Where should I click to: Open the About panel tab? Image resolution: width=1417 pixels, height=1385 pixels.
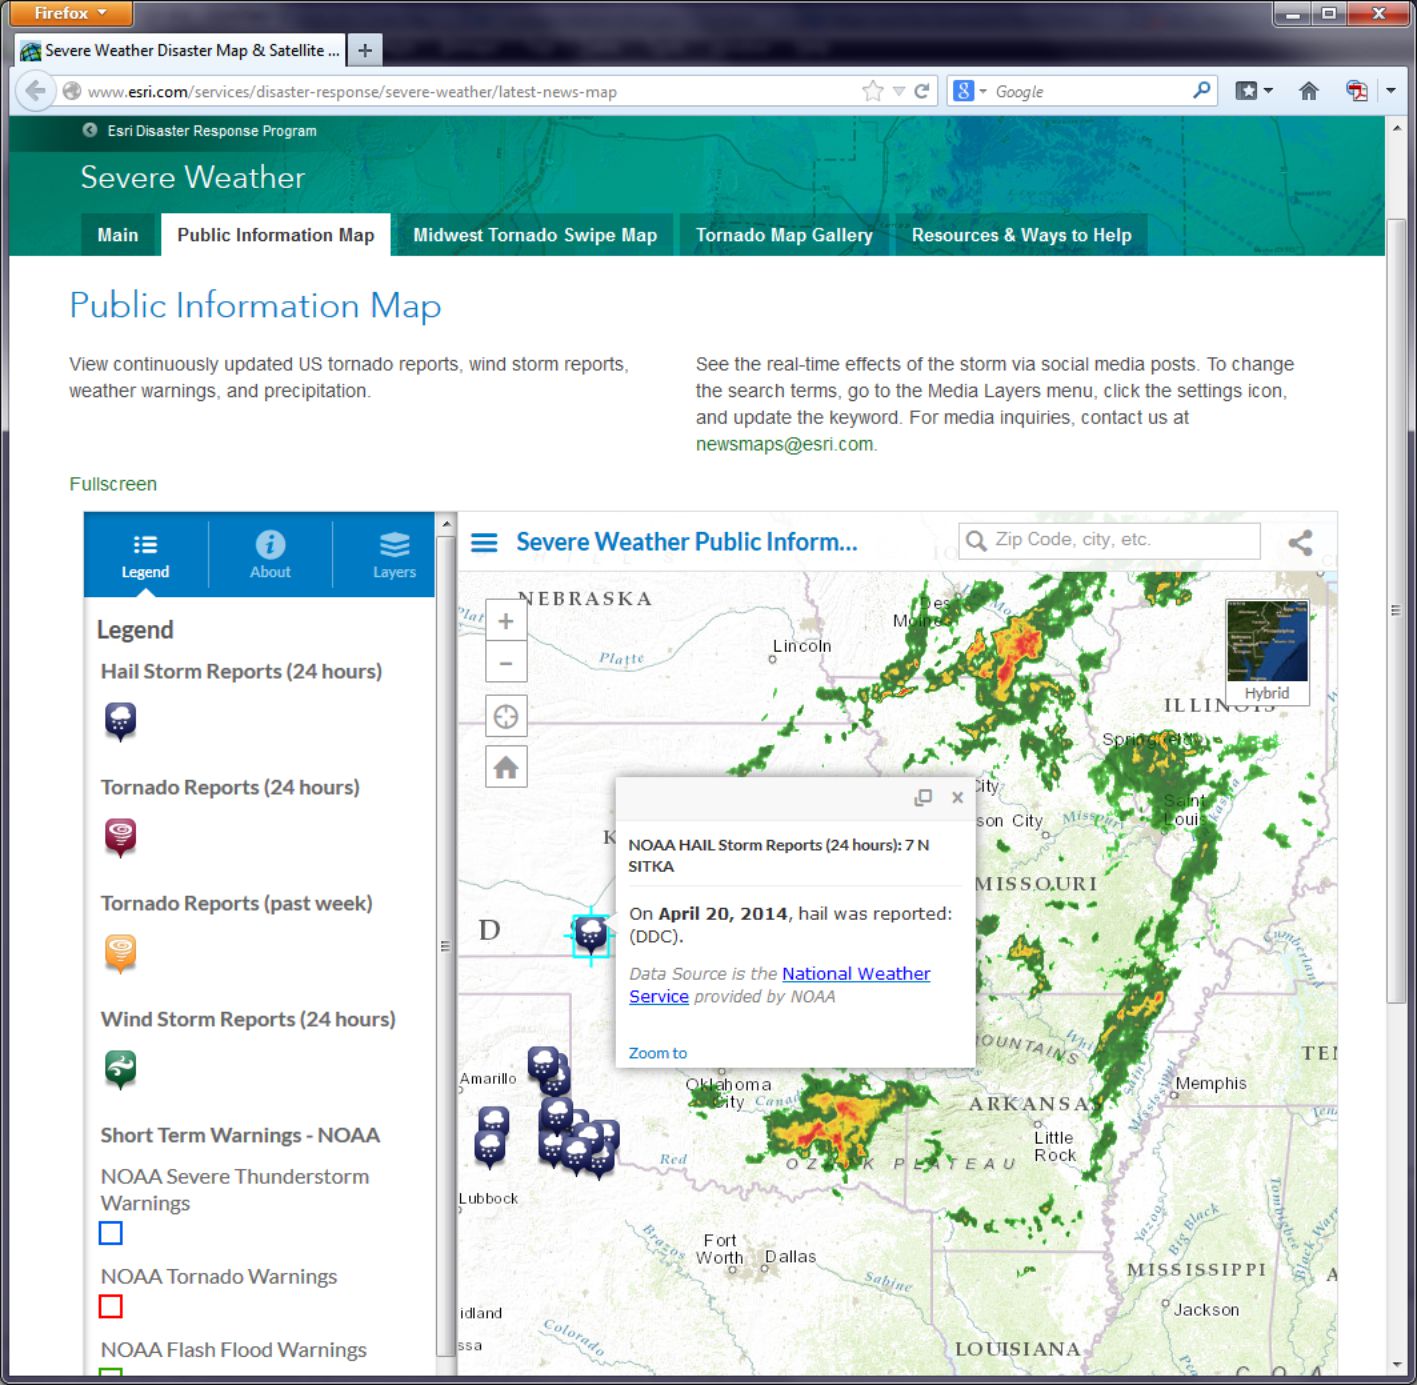pos(270,555)
